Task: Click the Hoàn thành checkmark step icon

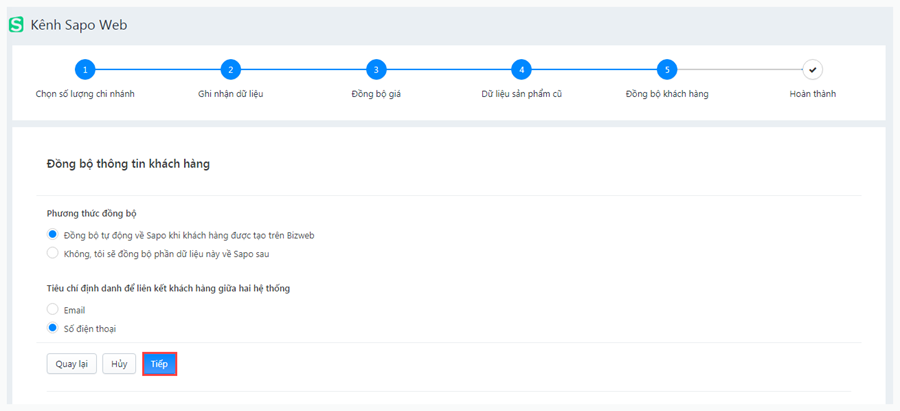Action: (x=813, y=70)
